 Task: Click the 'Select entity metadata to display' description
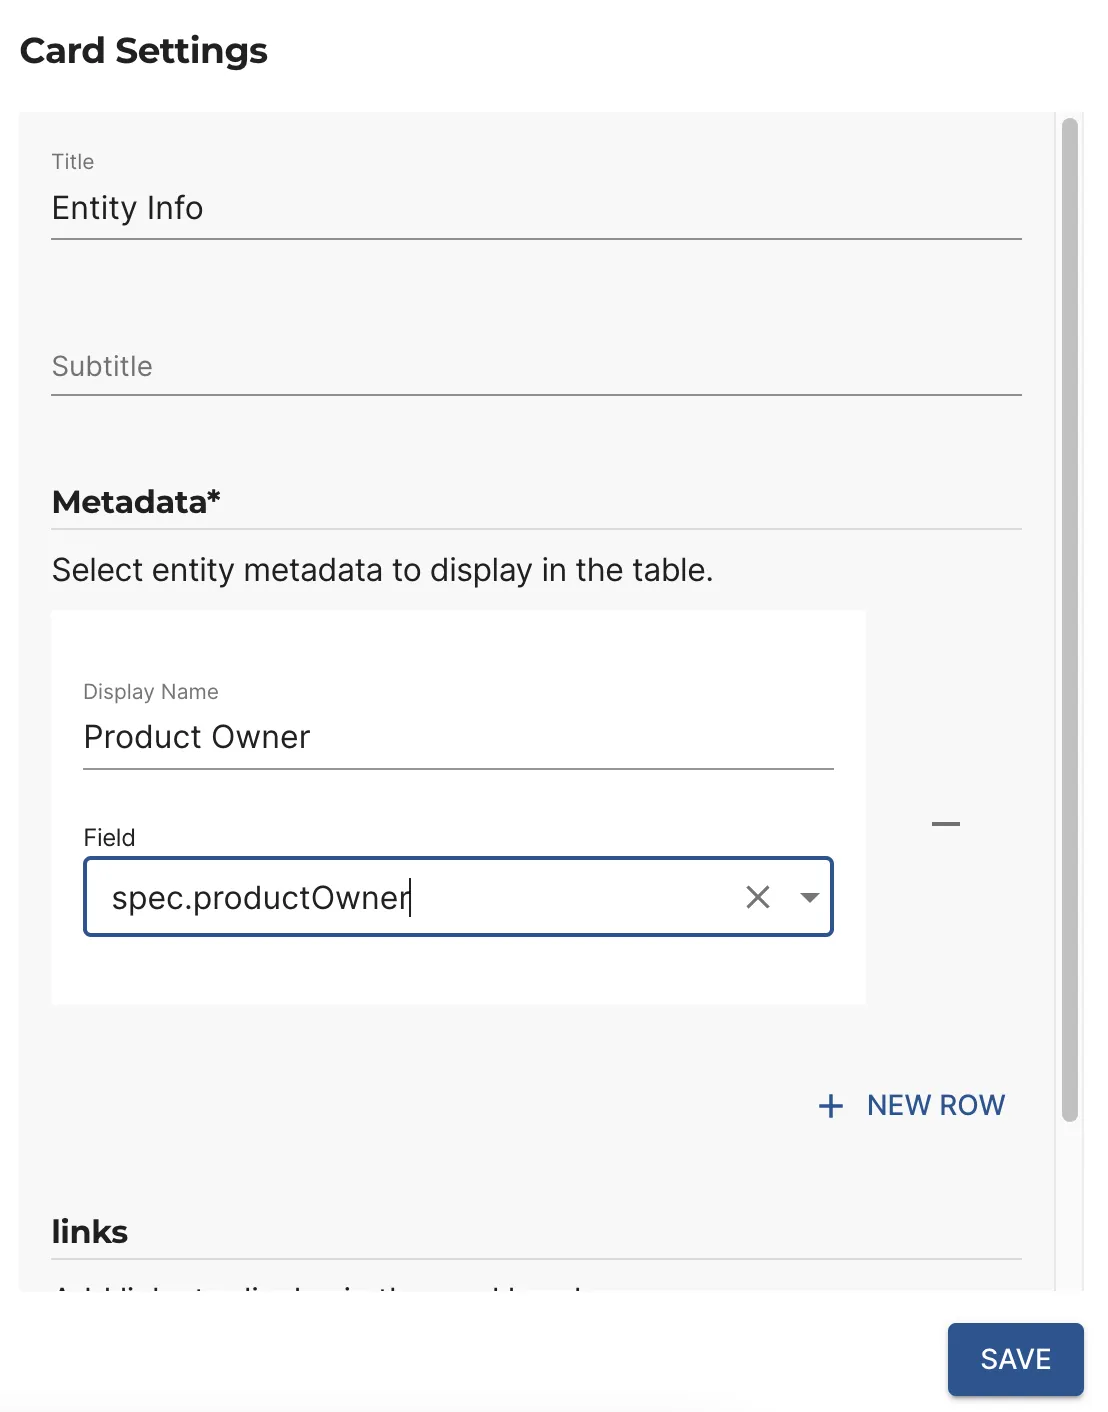[x=382, y=570]
